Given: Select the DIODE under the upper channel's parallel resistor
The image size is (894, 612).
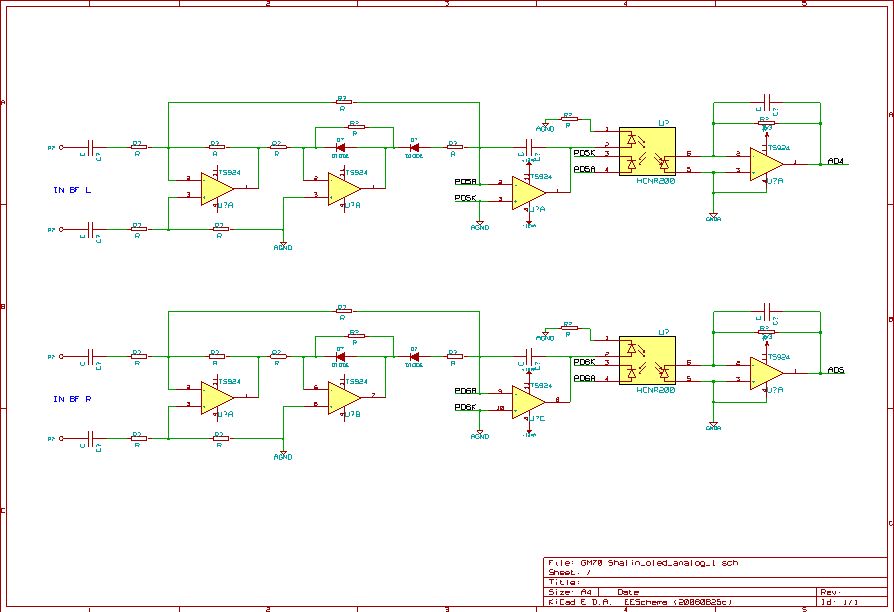Looking at the screenshot, I should 340,148.
